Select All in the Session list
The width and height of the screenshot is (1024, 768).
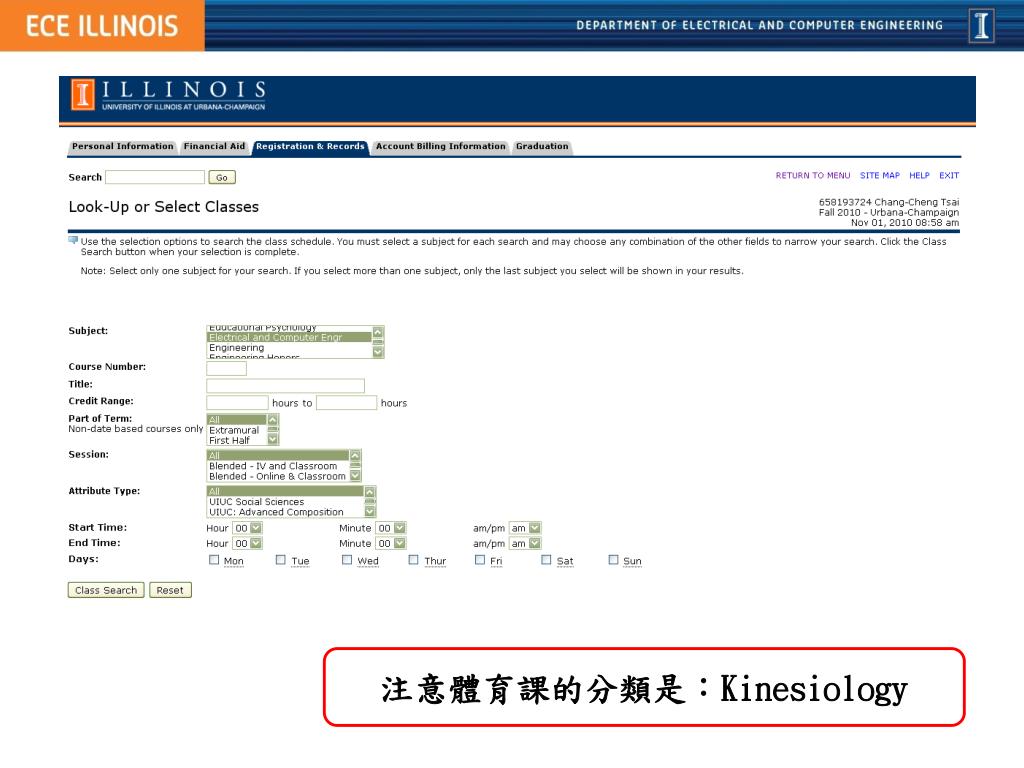[x=278, y=455]
